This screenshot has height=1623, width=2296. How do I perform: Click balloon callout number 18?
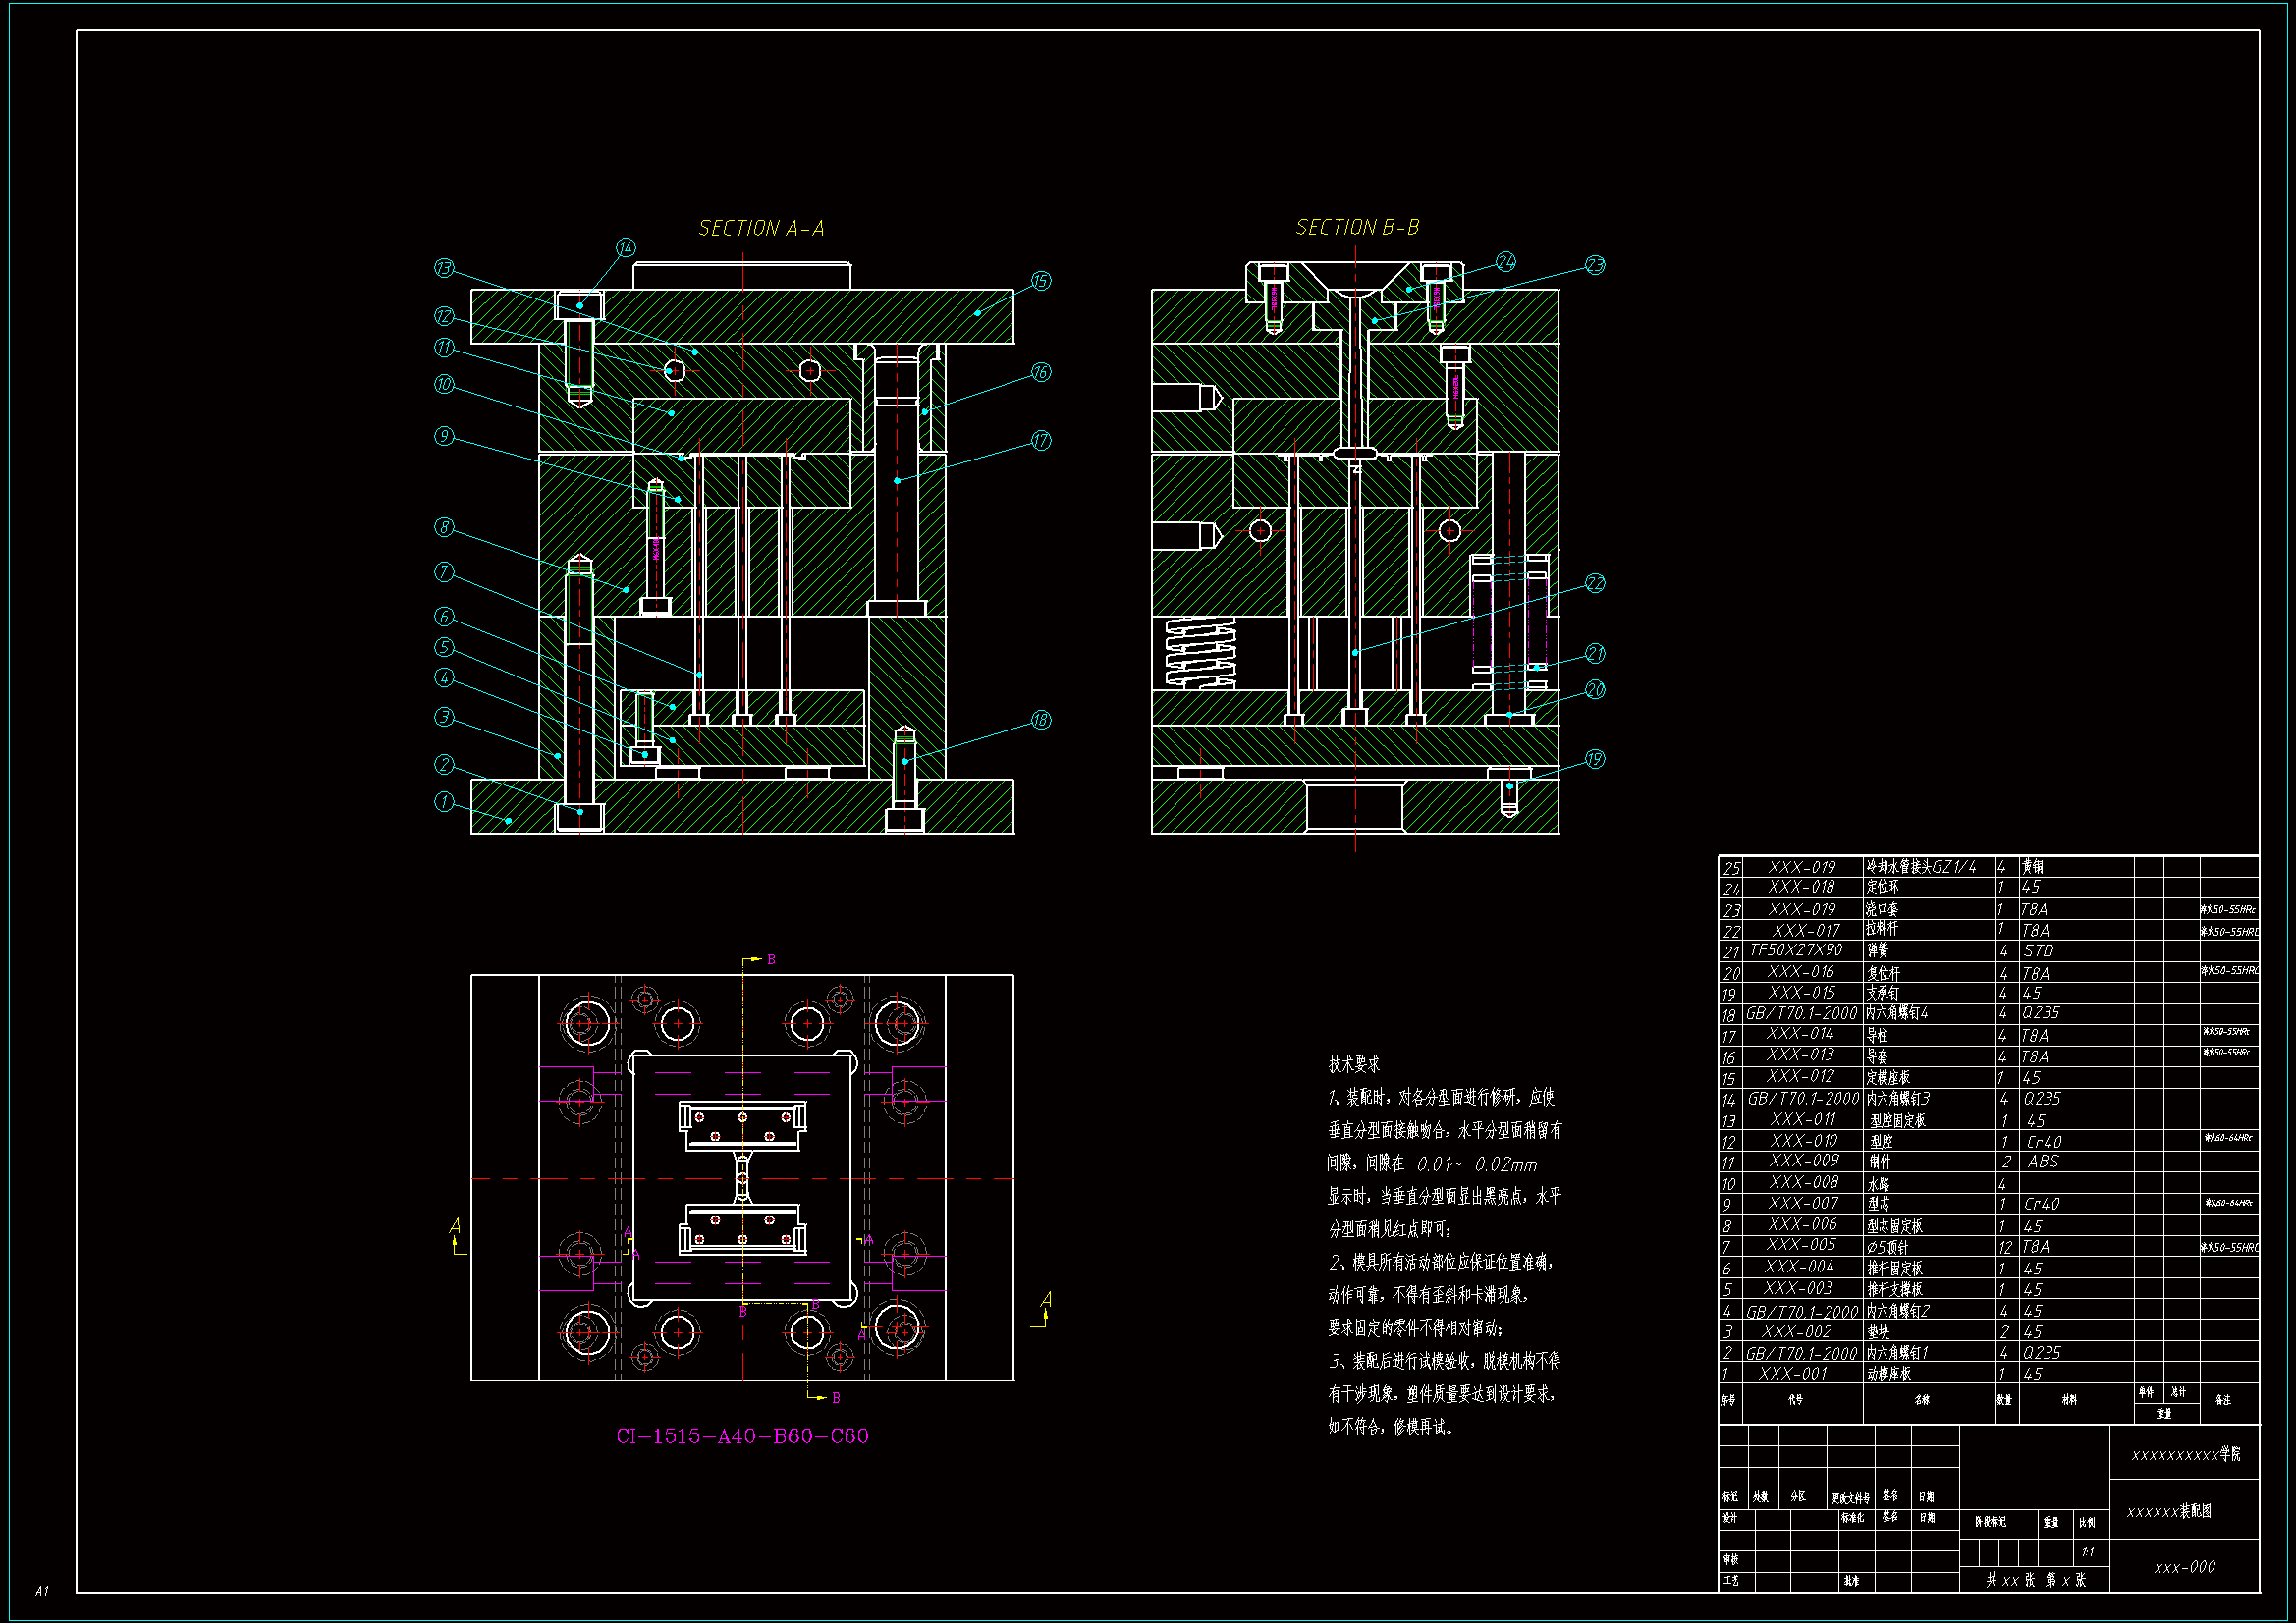point(1041,720)
